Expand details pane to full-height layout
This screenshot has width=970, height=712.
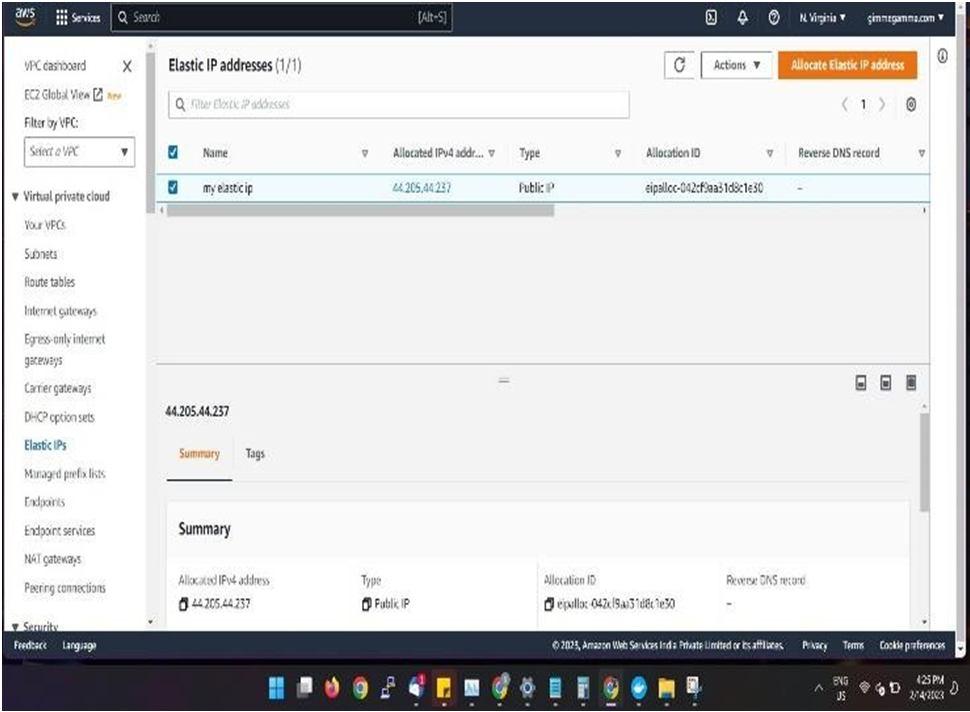(x=911, y=383)
